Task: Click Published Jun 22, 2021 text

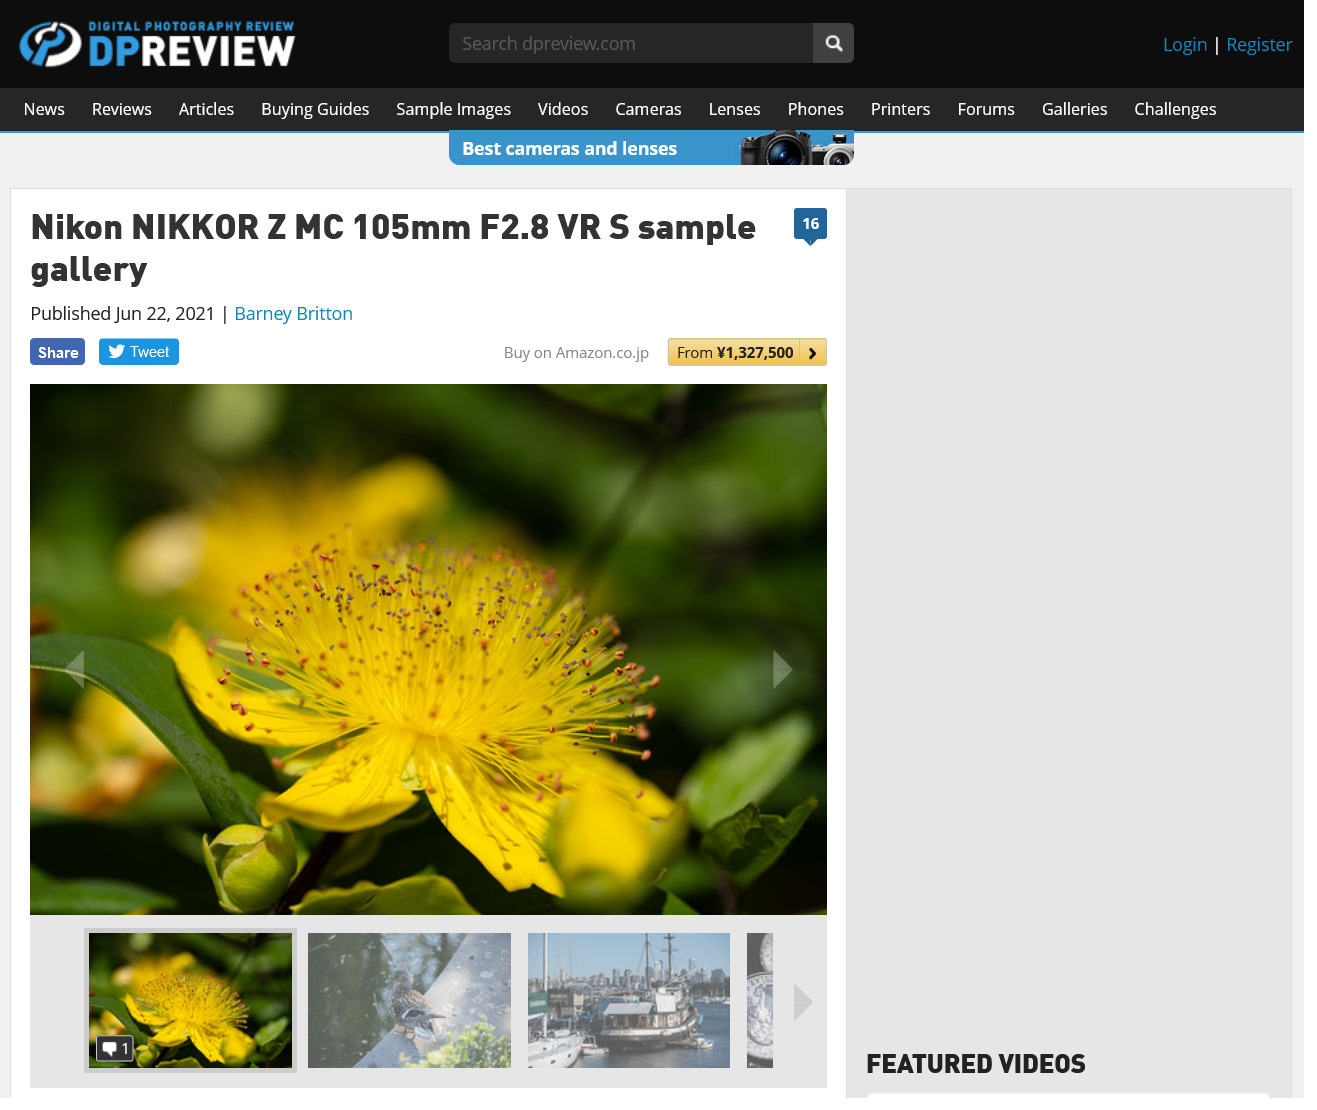Action: 123,314
